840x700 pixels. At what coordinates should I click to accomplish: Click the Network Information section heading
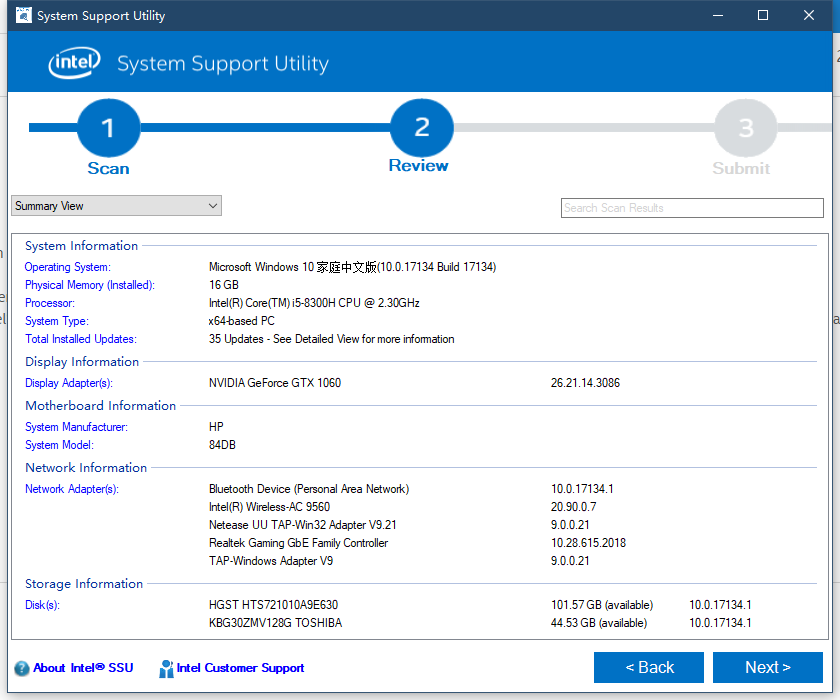86,468
